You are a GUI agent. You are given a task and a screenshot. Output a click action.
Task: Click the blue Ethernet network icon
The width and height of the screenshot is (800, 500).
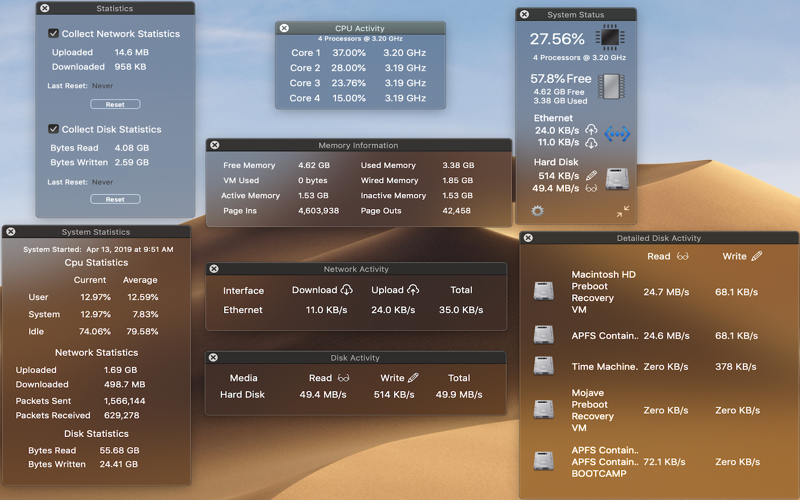click(x=617, y=134)
